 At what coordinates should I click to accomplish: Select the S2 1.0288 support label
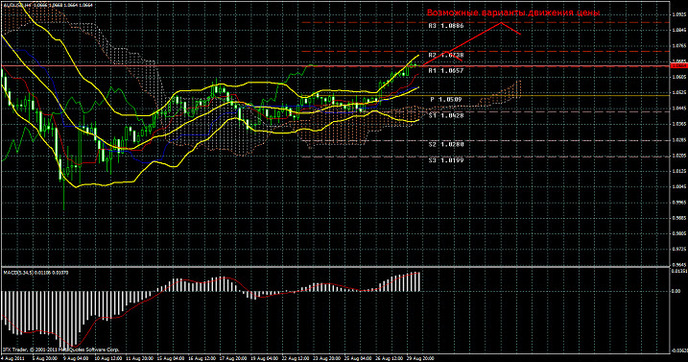(446, 144)
